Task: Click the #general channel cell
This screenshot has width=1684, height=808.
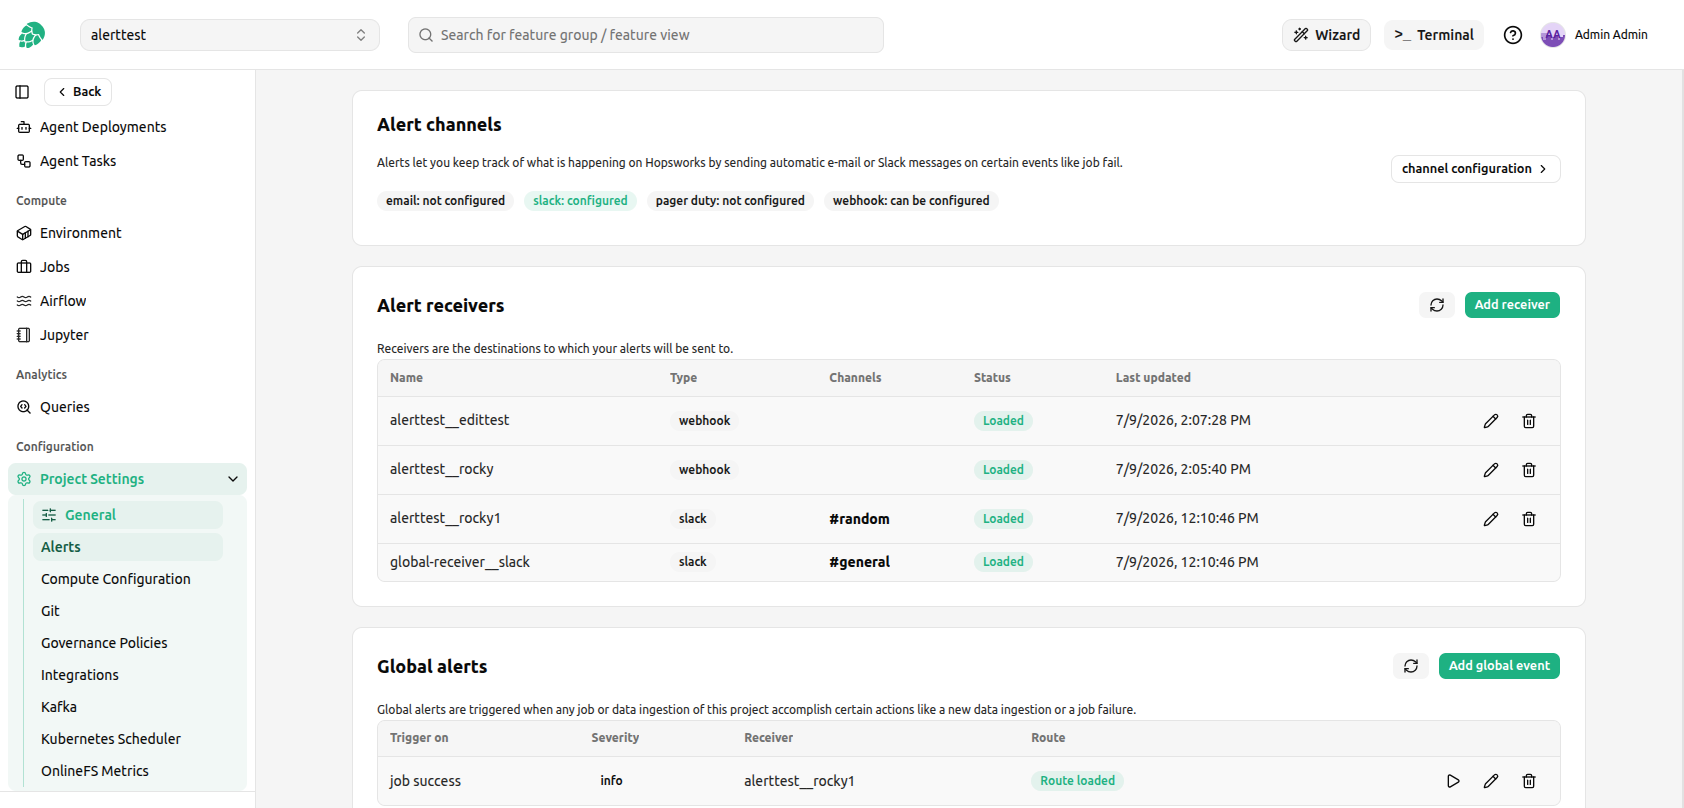Action: pyautogui.click(x=859, y=562)
